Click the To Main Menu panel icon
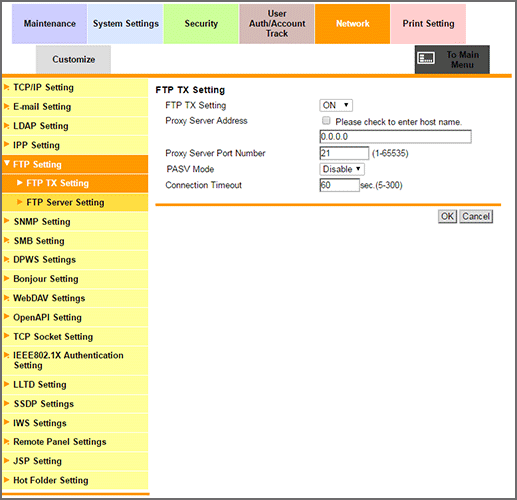This screenshot has width=517, height=500. 426,58
